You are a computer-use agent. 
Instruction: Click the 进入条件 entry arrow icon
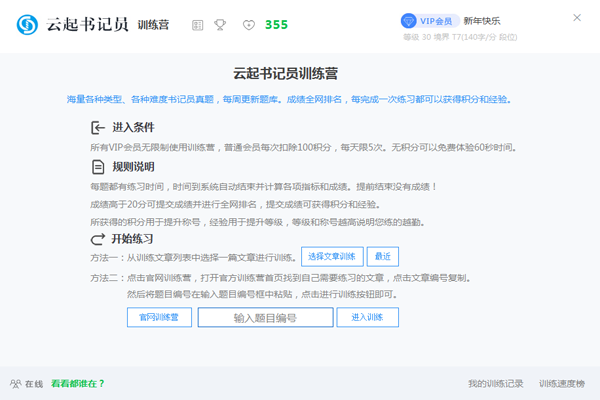coord(98,127)
